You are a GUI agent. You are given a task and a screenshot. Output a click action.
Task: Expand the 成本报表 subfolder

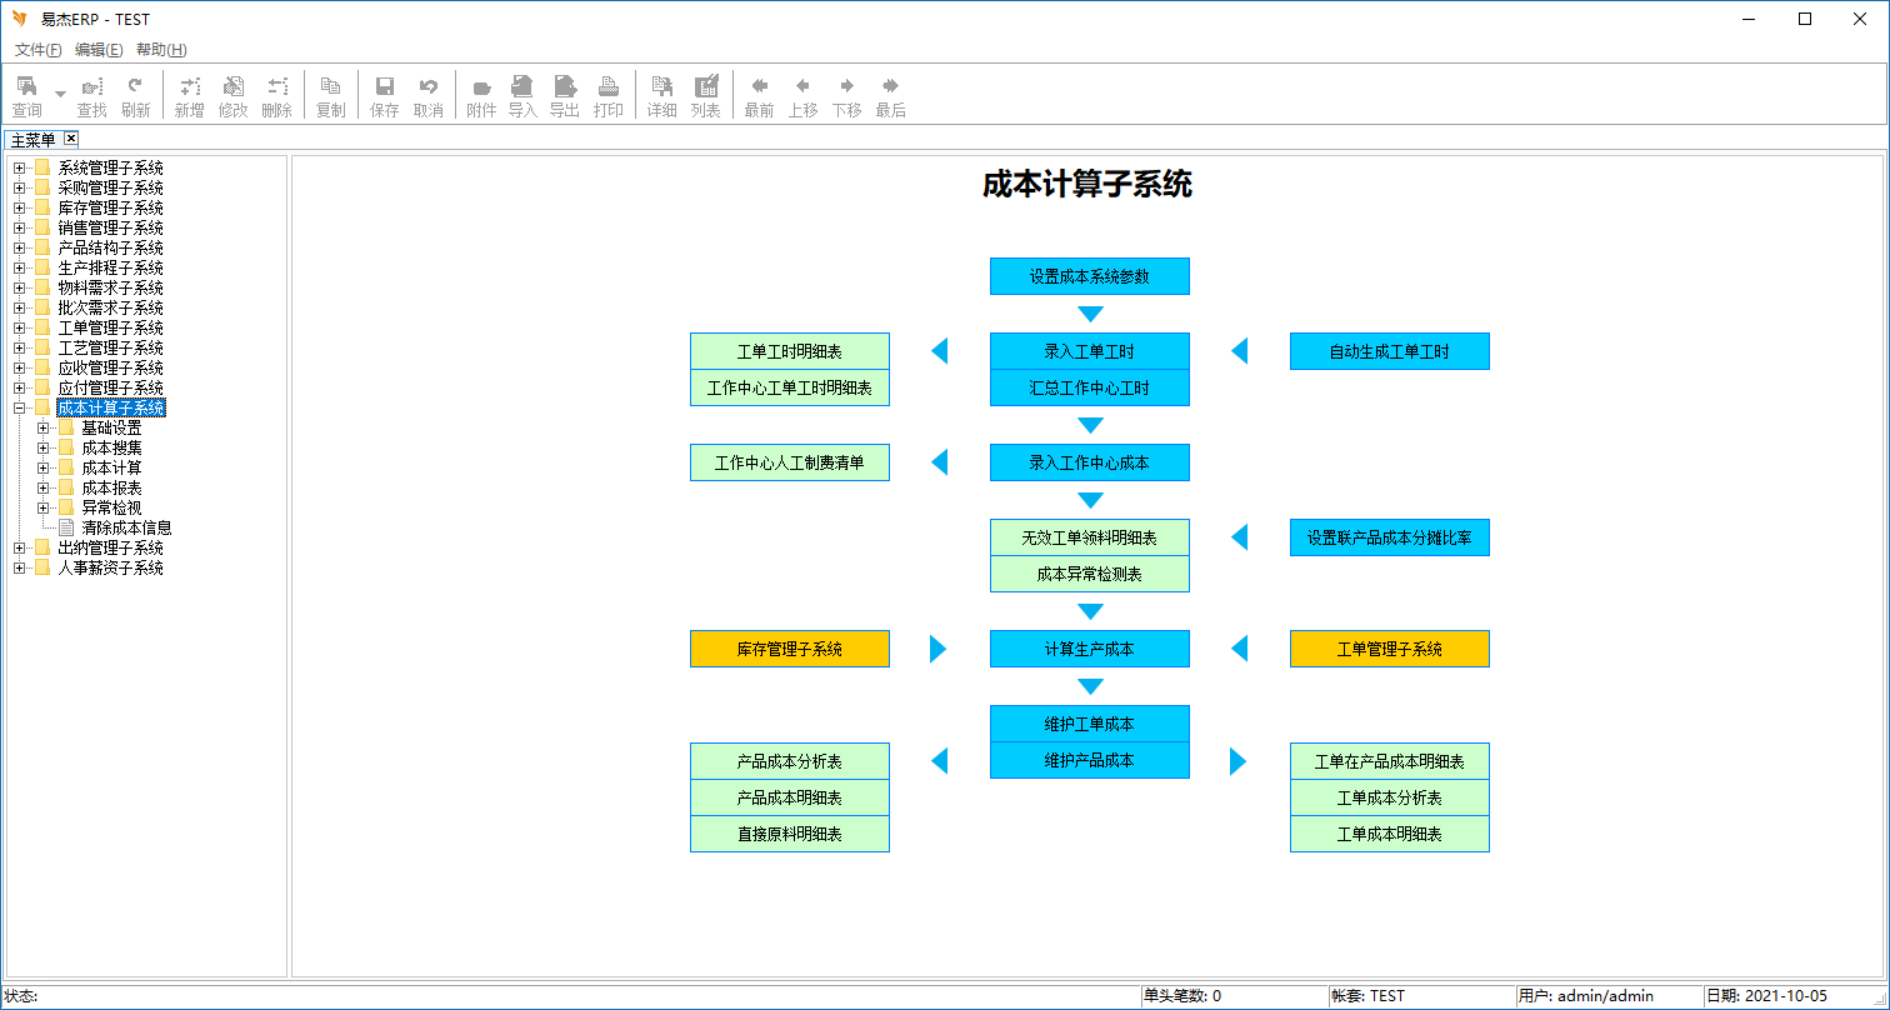click(x=43, y=488)
